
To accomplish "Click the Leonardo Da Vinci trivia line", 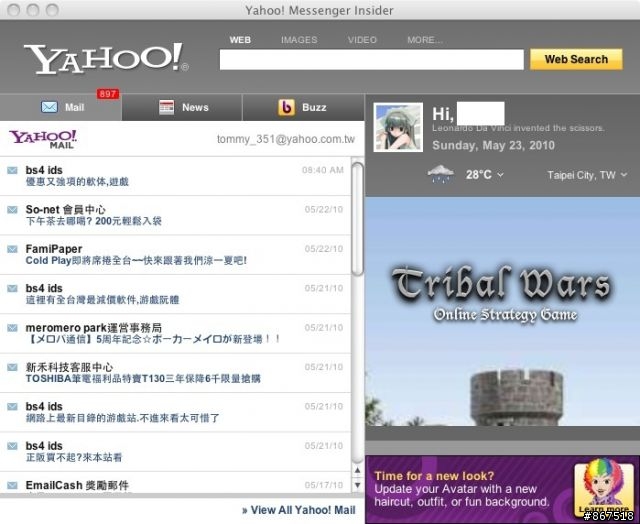I will click(518, 128).
